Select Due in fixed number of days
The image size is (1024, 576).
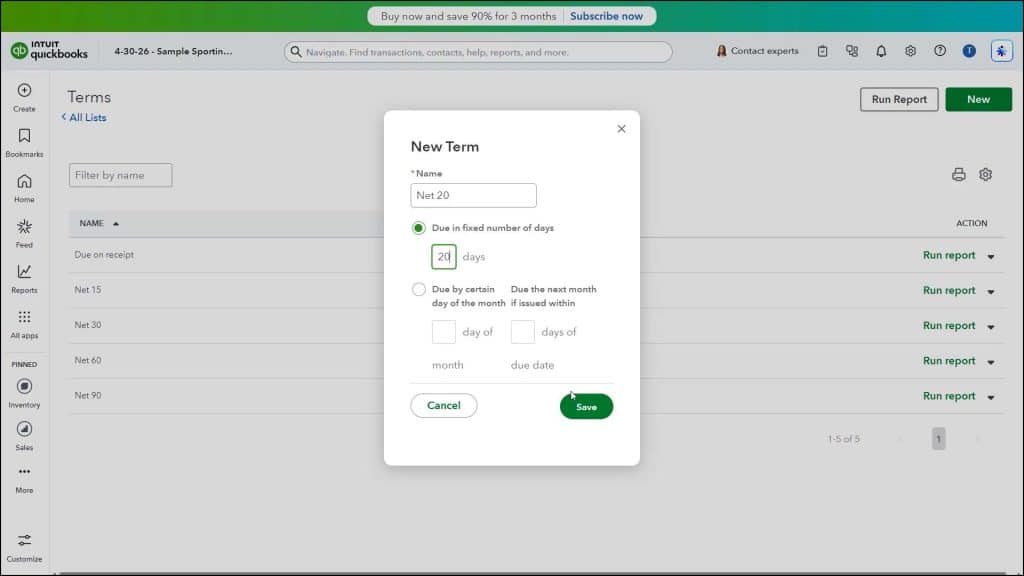click(x=419, y=228)
